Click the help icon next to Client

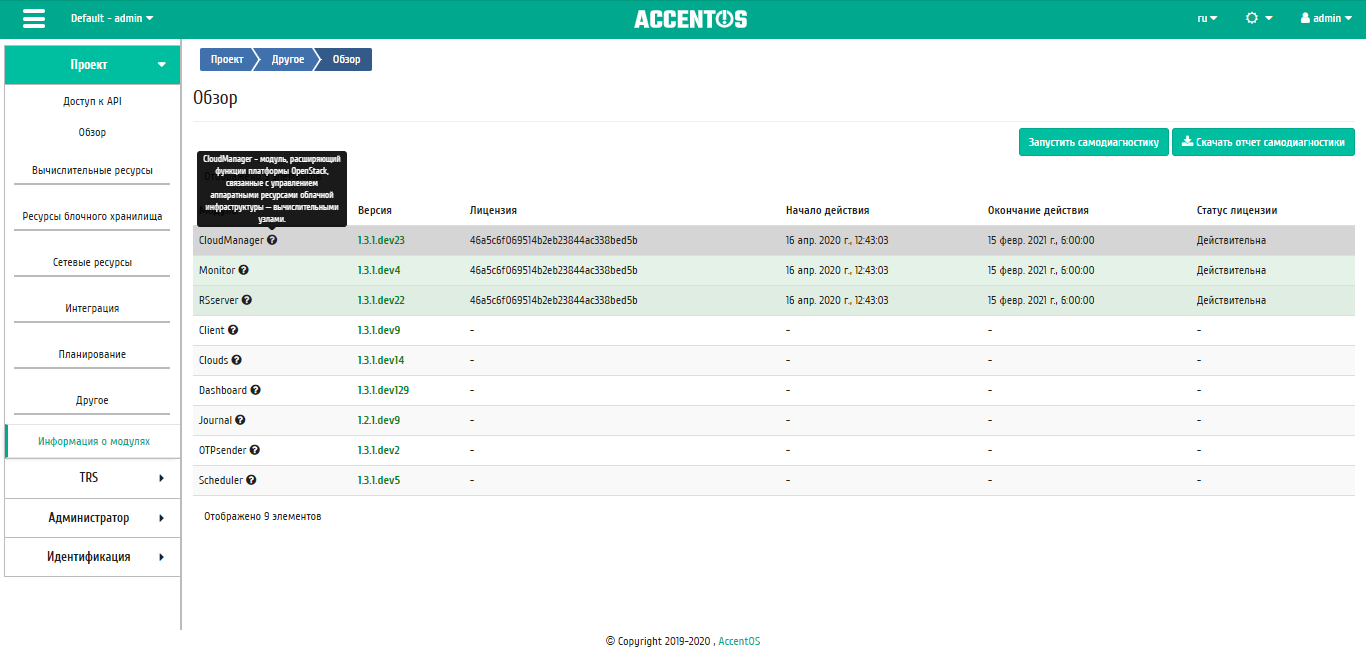coord(233,330)
